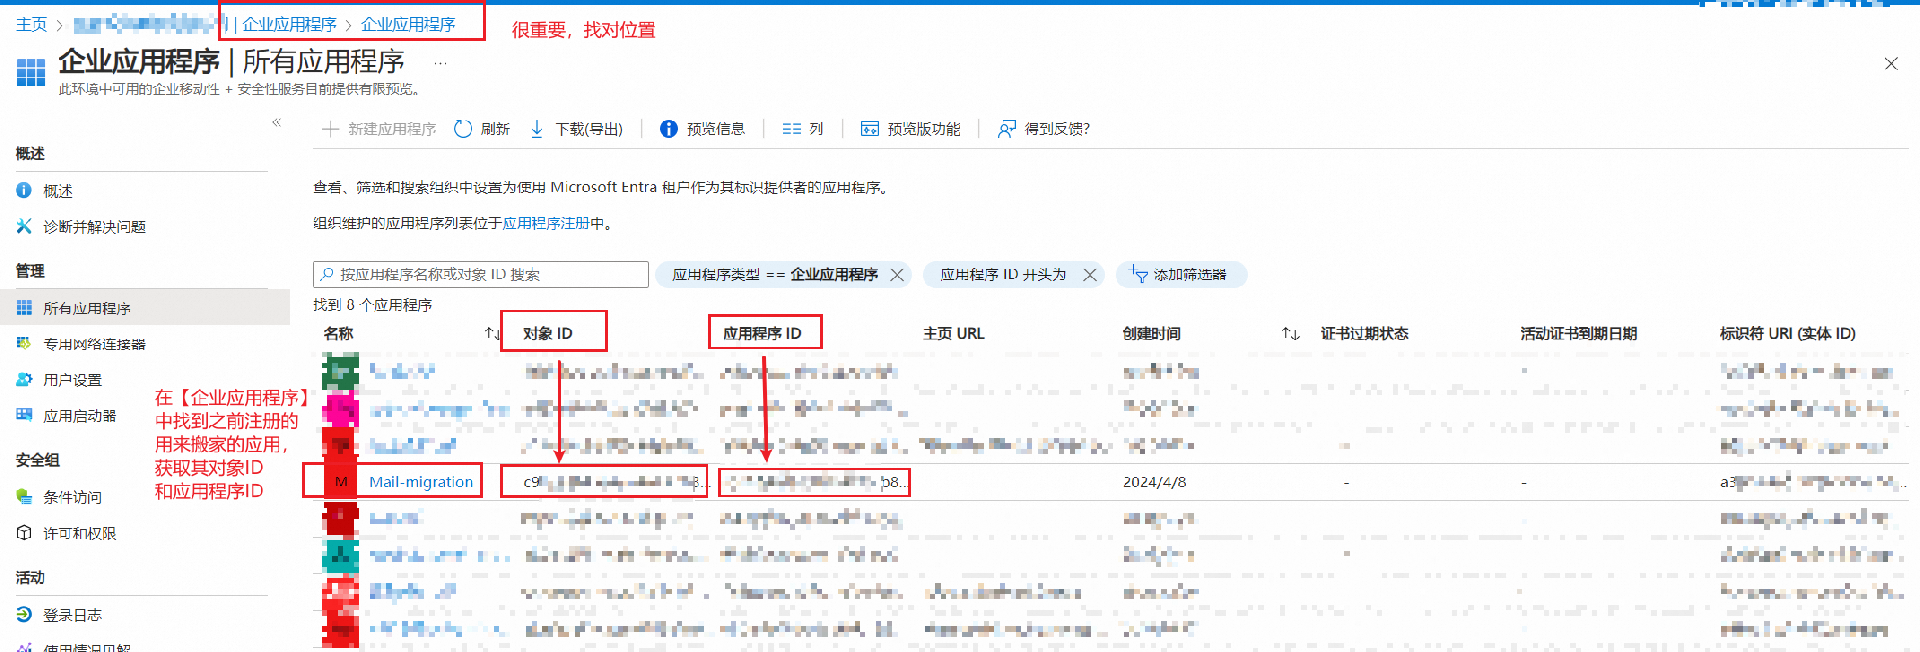Click the 所有应用程序 grid icon in sidebar
The width and height of the screenshot is (1920, 652).
coord(24,308)
